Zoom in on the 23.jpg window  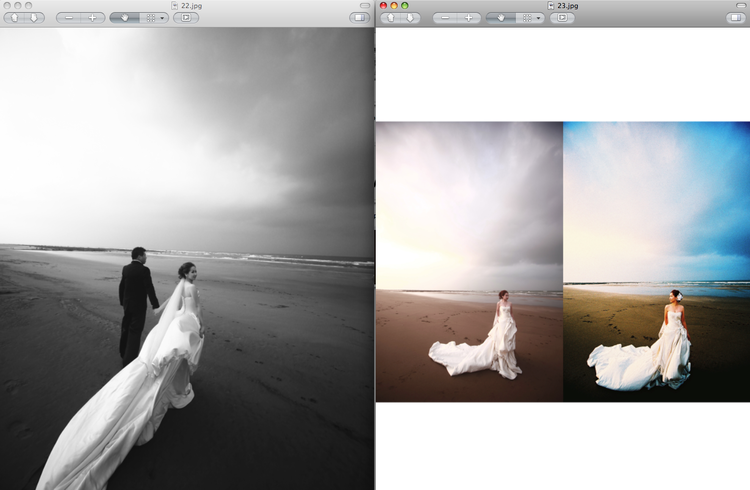[469, 18]
